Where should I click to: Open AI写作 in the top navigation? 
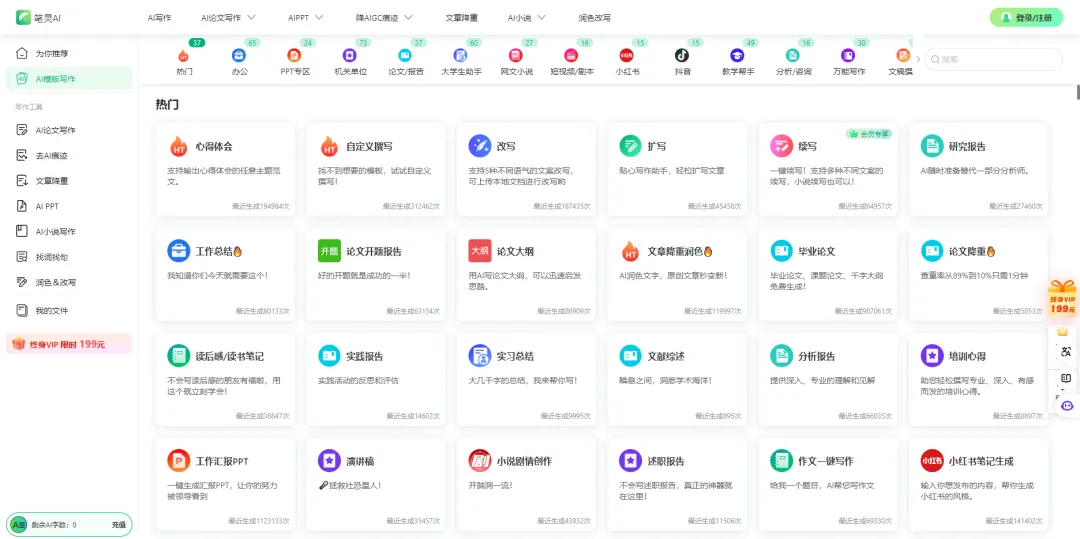click(x=160, y=18)
